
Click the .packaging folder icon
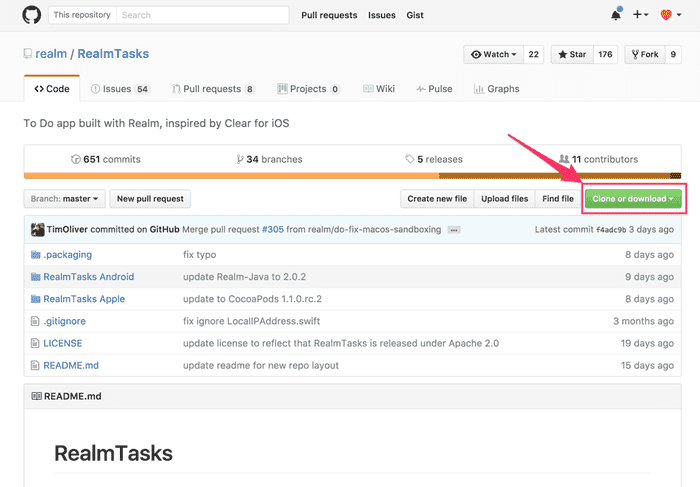[36, 255]
